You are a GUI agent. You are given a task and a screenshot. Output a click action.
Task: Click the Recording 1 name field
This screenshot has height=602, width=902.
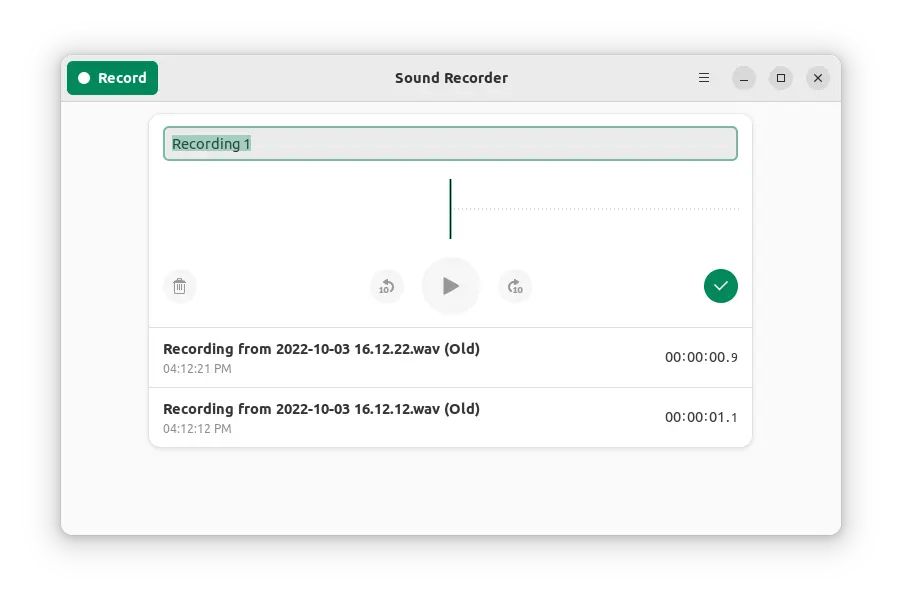pos(450,143)
